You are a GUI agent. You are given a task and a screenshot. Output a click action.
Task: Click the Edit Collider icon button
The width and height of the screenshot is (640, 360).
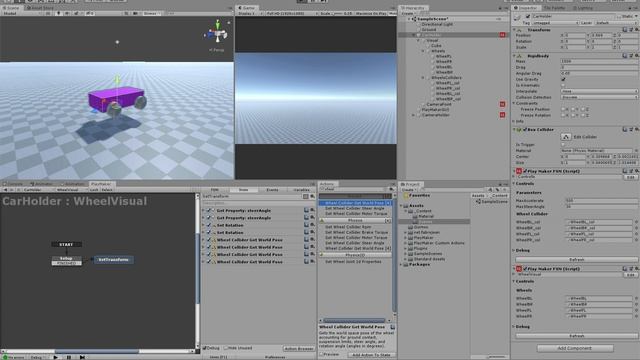(565, 137)
